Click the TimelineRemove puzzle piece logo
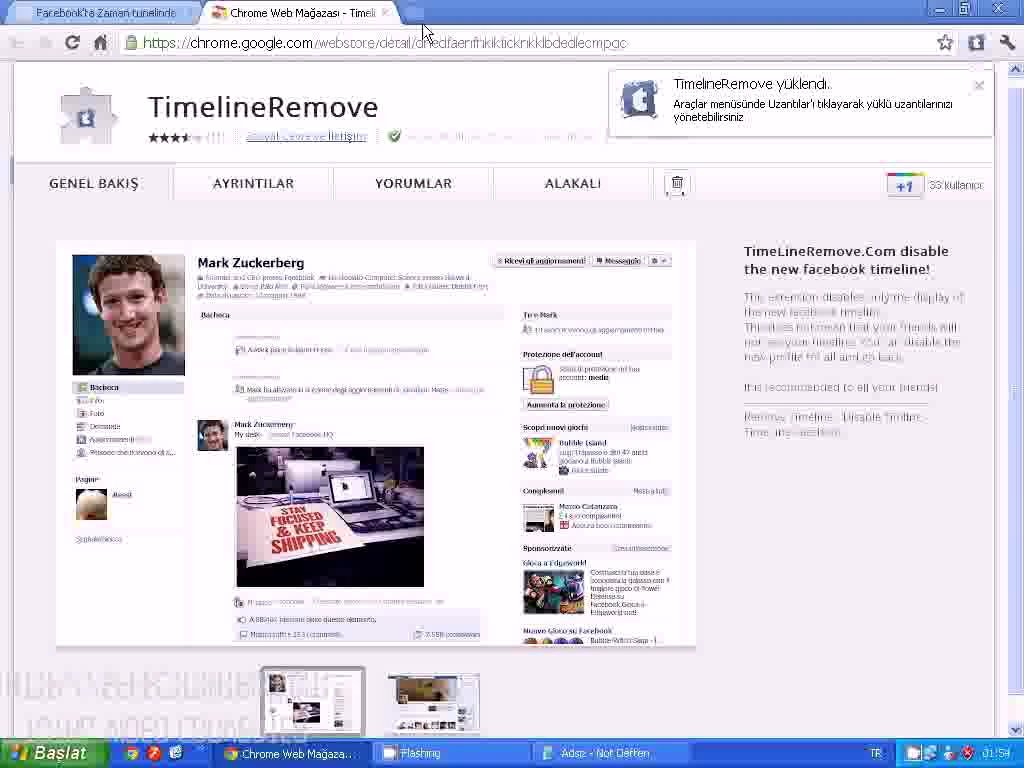This screenshot has width=1024, height=768. pyautogui.click(x=87, y=115)
